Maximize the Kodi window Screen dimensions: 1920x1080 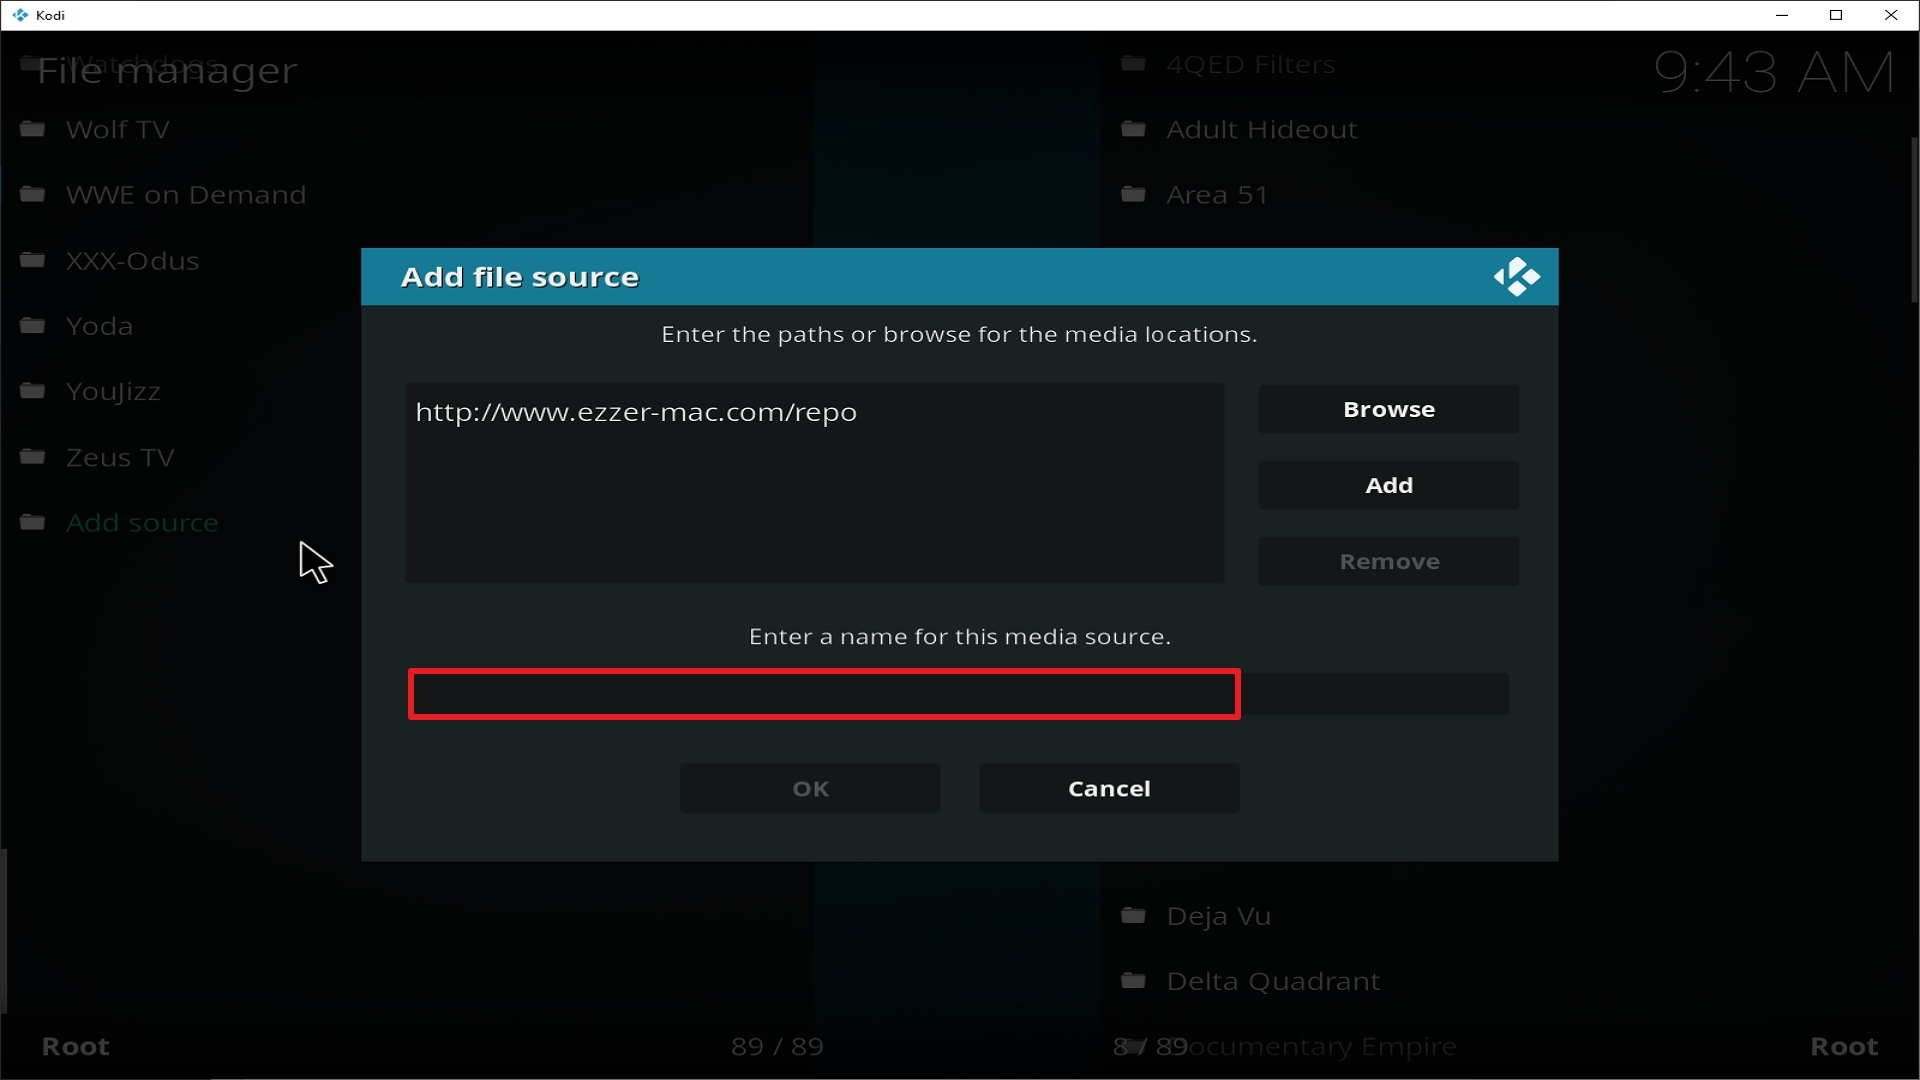(x=1836, y=15)
